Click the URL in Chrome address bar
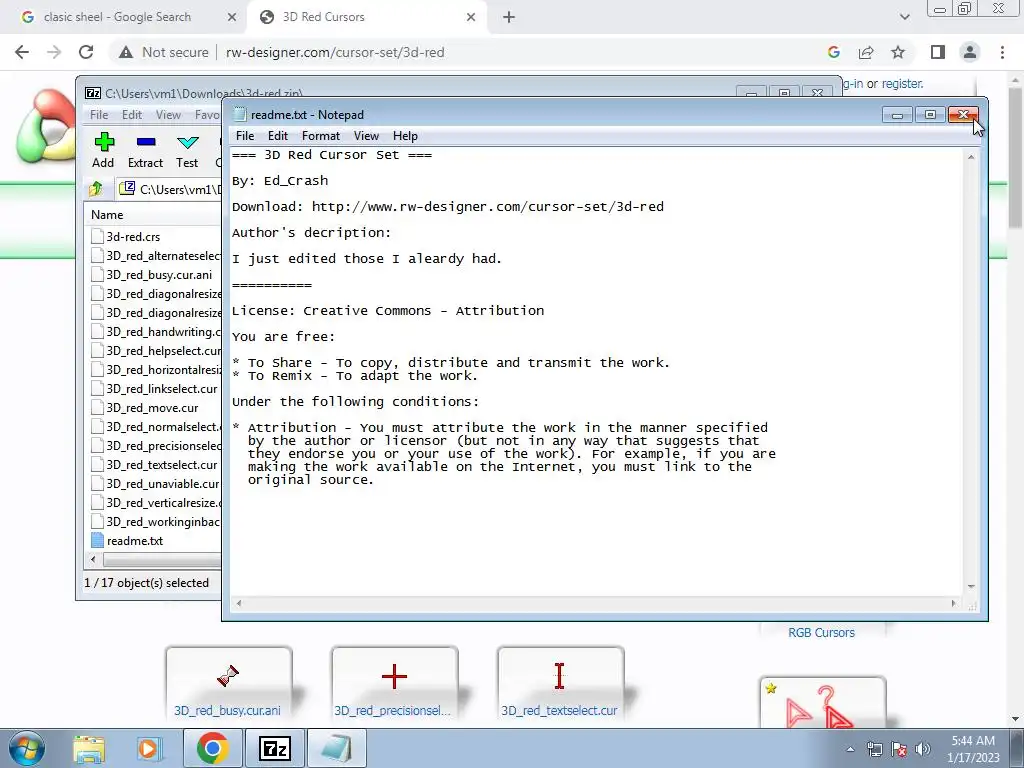1024x768 pixels. (335, 52)
